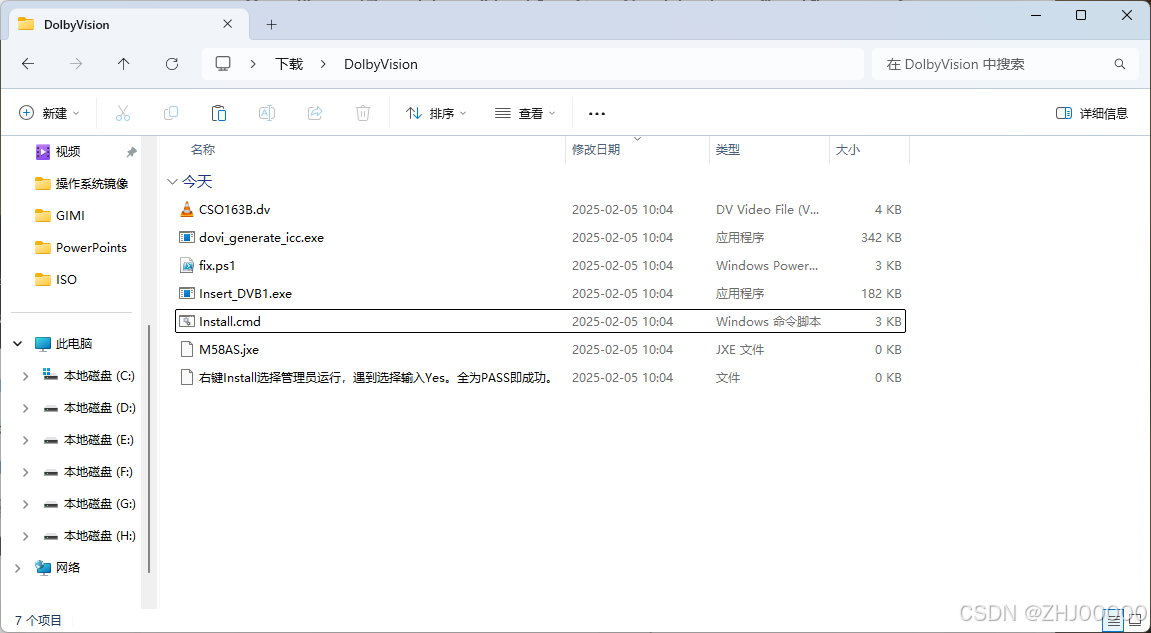This screenshot has width=1151, height=633.
Task: Click the pin icon beside 视频
Action: click(x=131, y=152)
